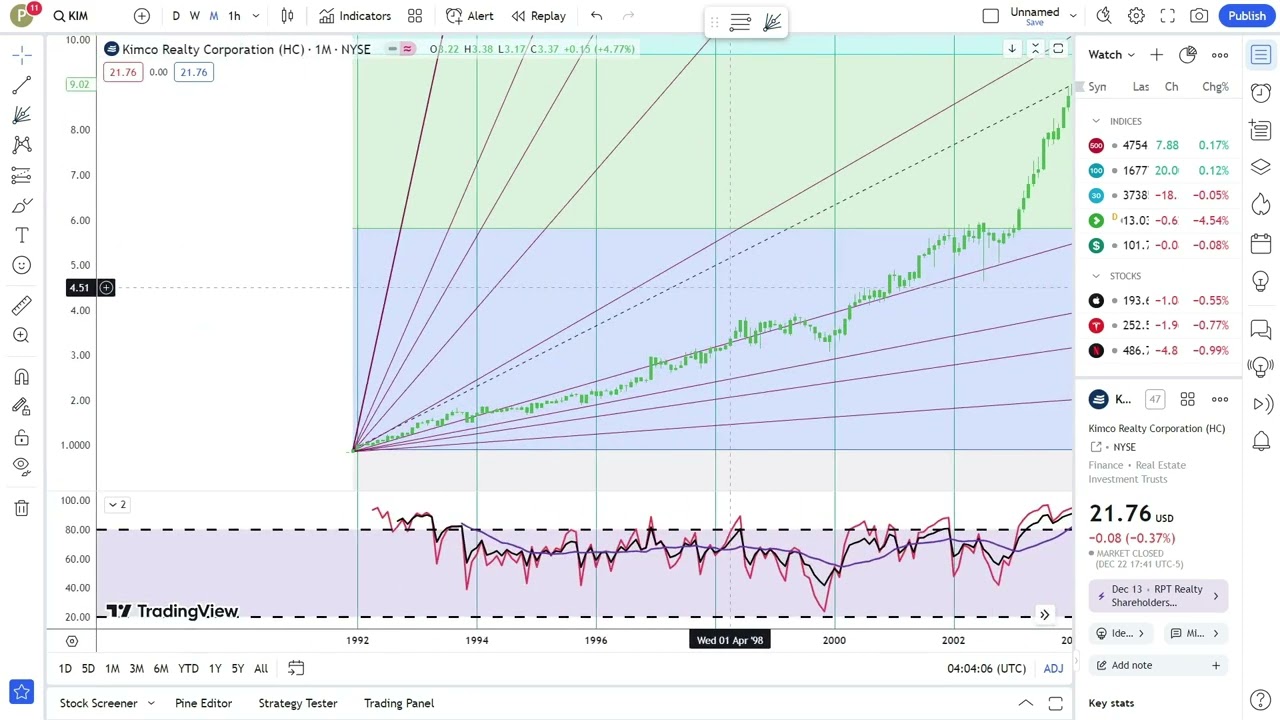Open line settings in floating drawing toolbar
1280x720 pixels.
740,23
